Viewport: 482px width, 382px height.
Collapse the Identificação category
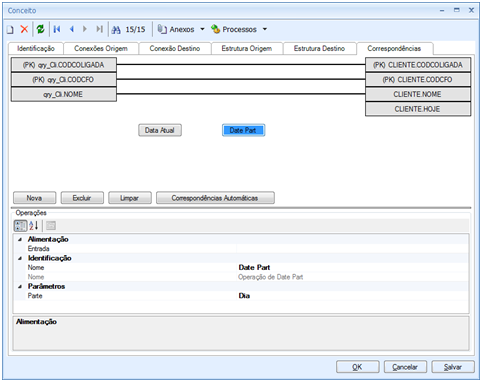click(20, 258)
